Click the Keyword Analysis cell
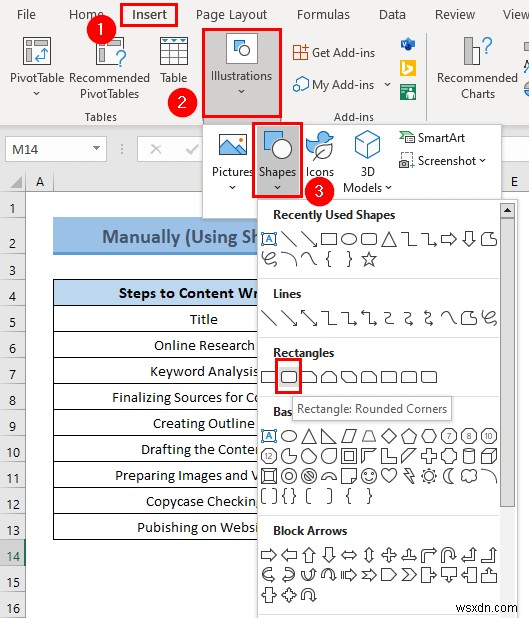Viewport: 529px width, 618px height. 156,371
